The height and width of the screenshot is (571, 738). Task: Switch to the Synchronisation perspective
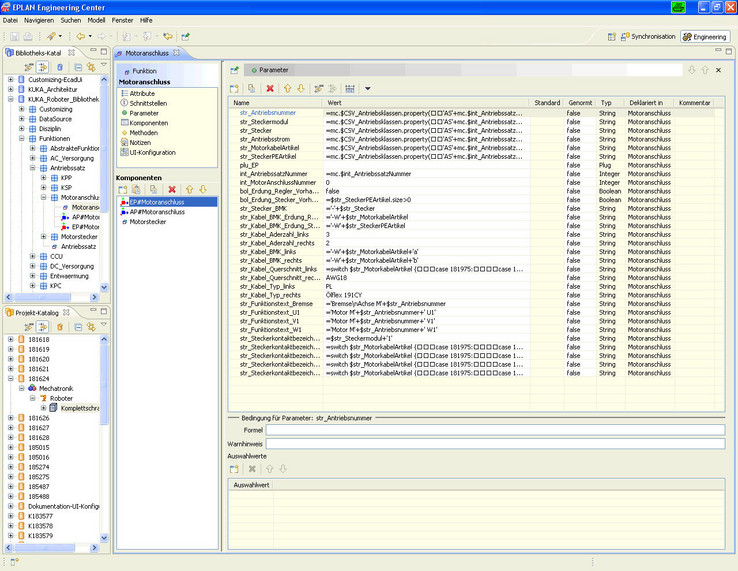647,36
